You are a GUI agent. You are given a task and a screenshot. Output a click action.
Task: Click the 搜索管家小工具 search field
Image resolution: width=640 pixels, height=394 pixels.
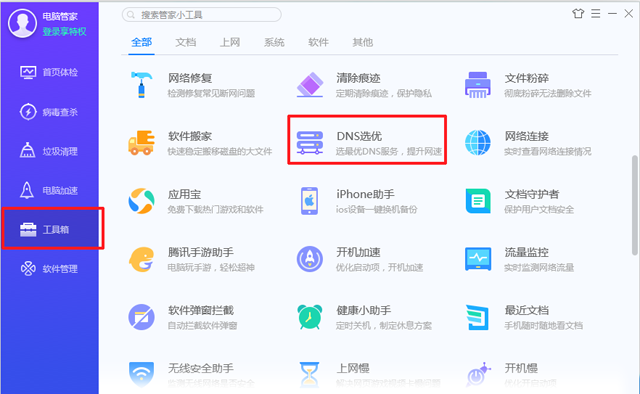(202, 15)
